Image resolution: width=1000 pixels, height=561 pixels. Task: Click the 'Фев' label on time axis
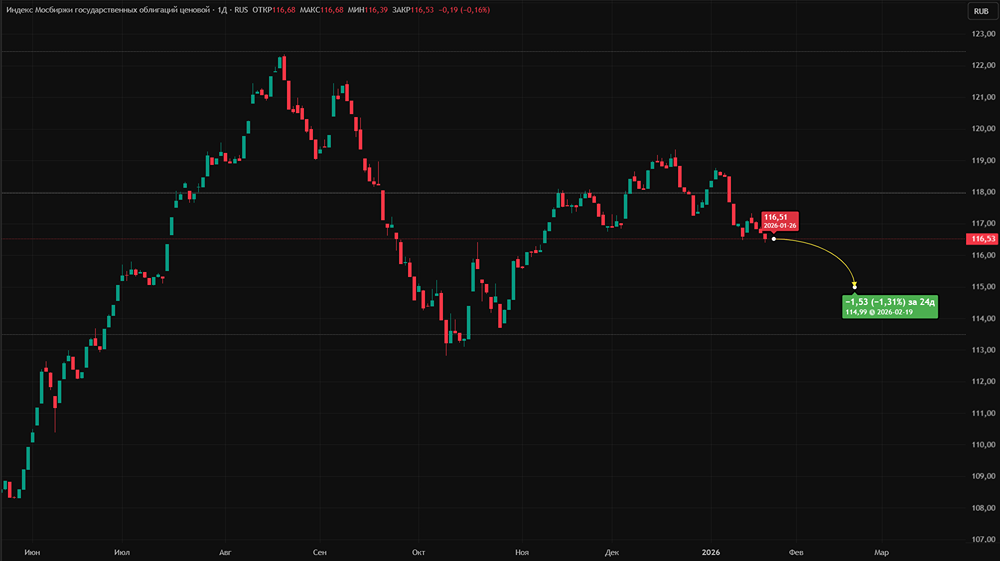pos(796,552)
